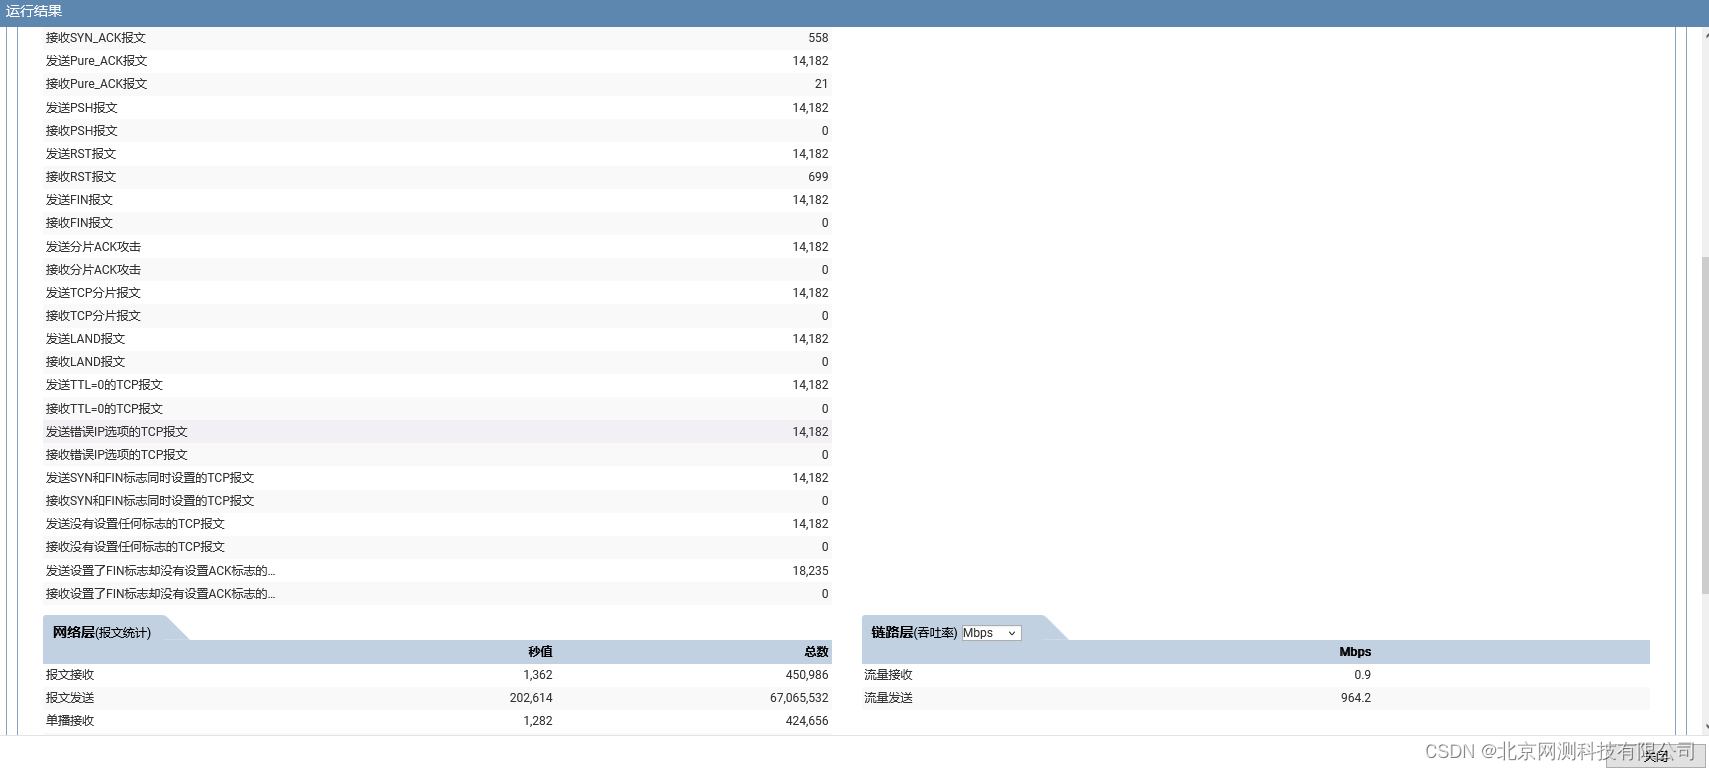Click 秒值 202,614 in 报文发送 row

tap(531, 698)
